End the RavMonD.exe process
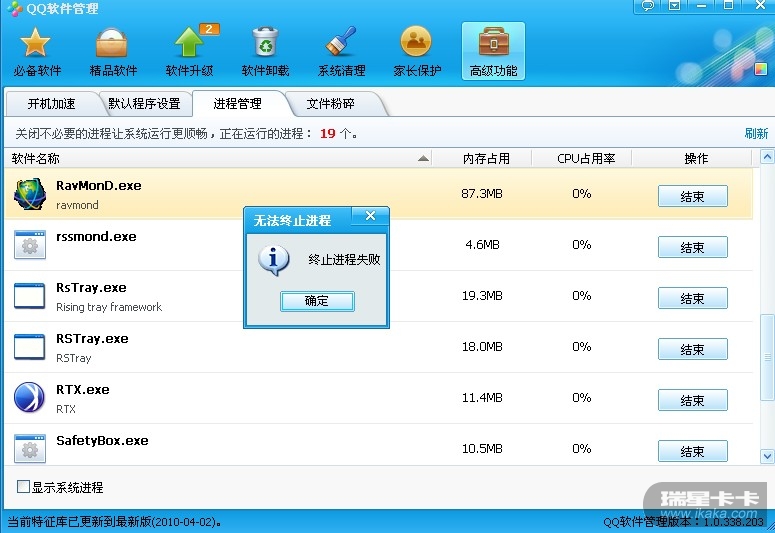Screen dimensions: 775x533 tap(692, 196)
